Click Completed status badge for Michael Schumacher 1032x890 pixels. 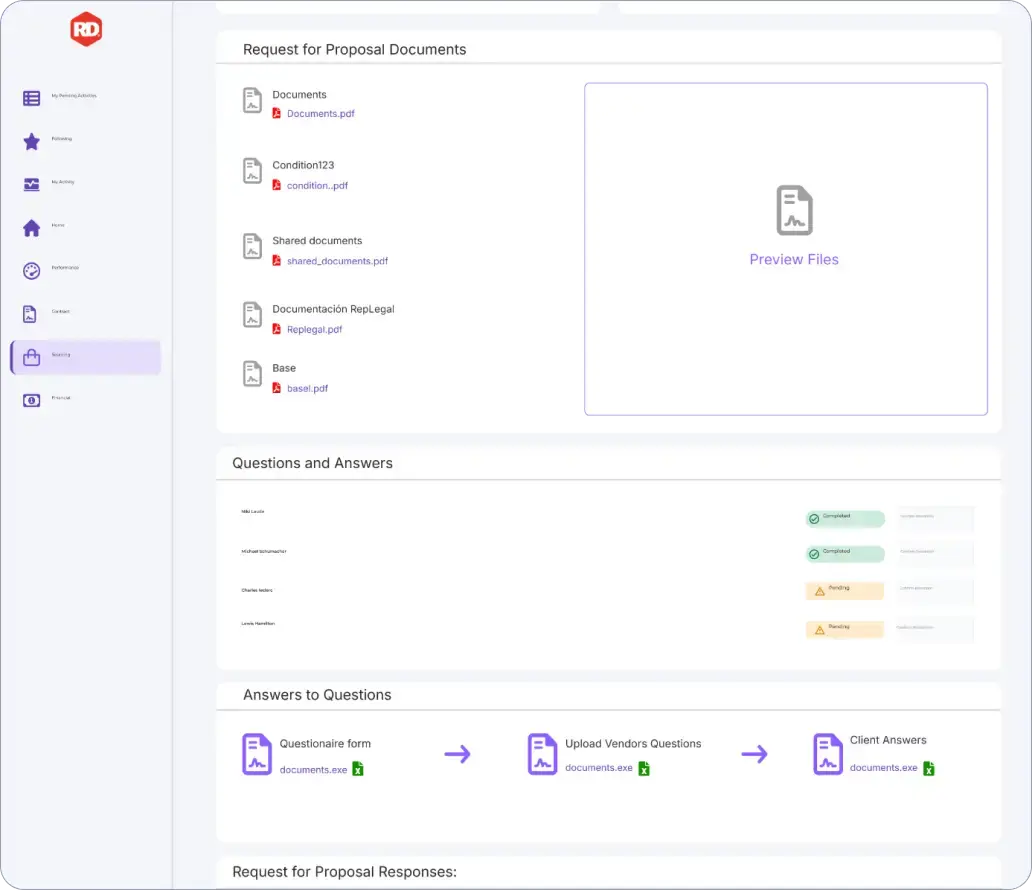coord(845,554)
